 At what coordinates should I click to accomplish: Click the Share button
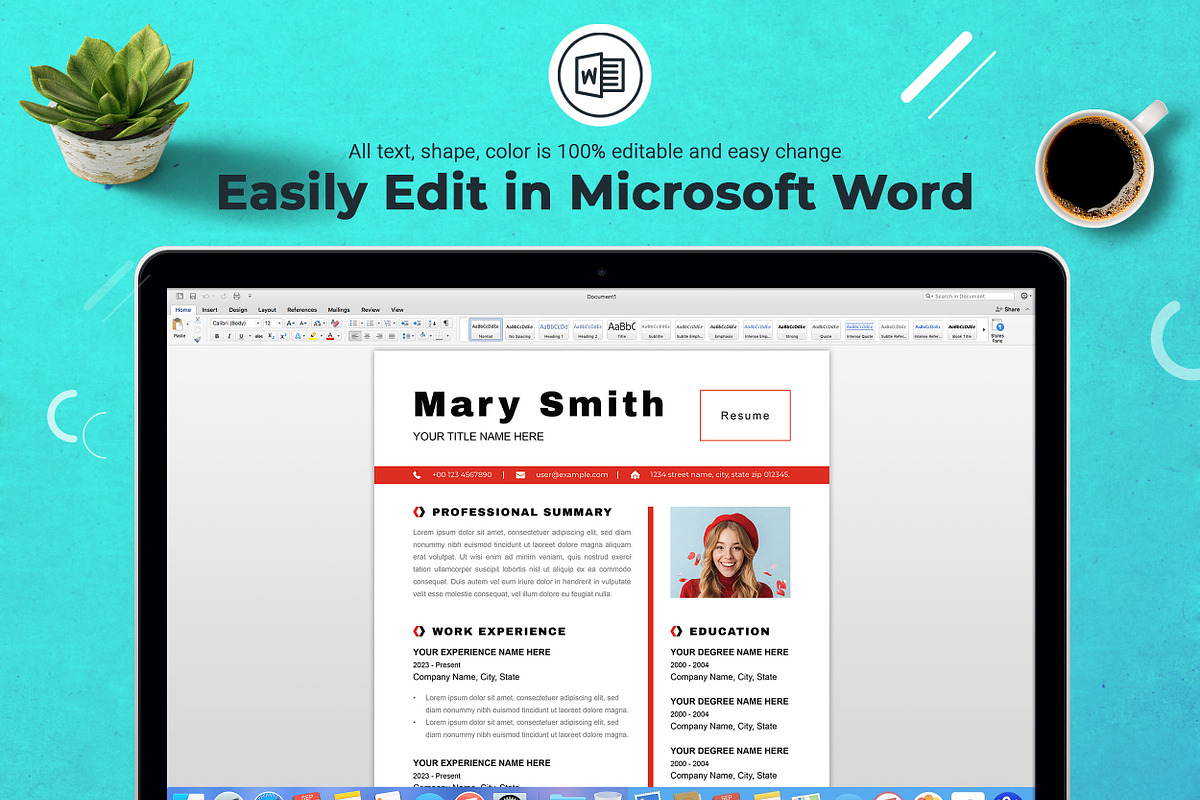[1008, 309]
